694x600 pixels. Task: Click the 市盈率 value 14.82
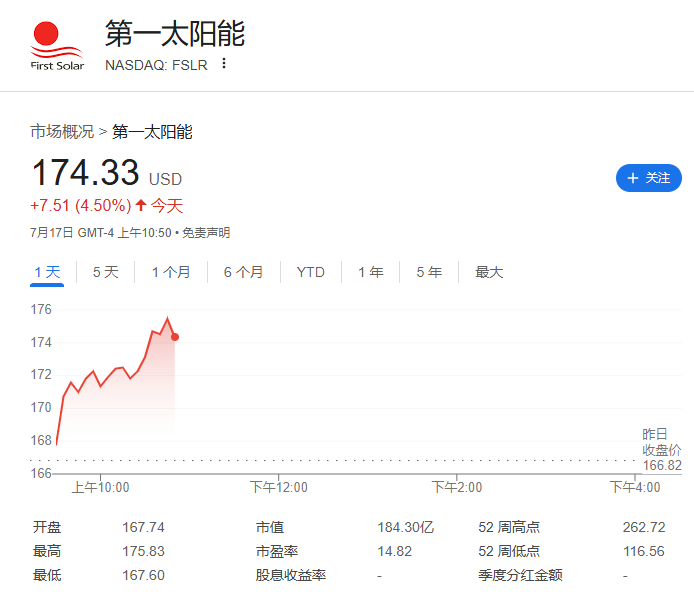pos(394,551)
